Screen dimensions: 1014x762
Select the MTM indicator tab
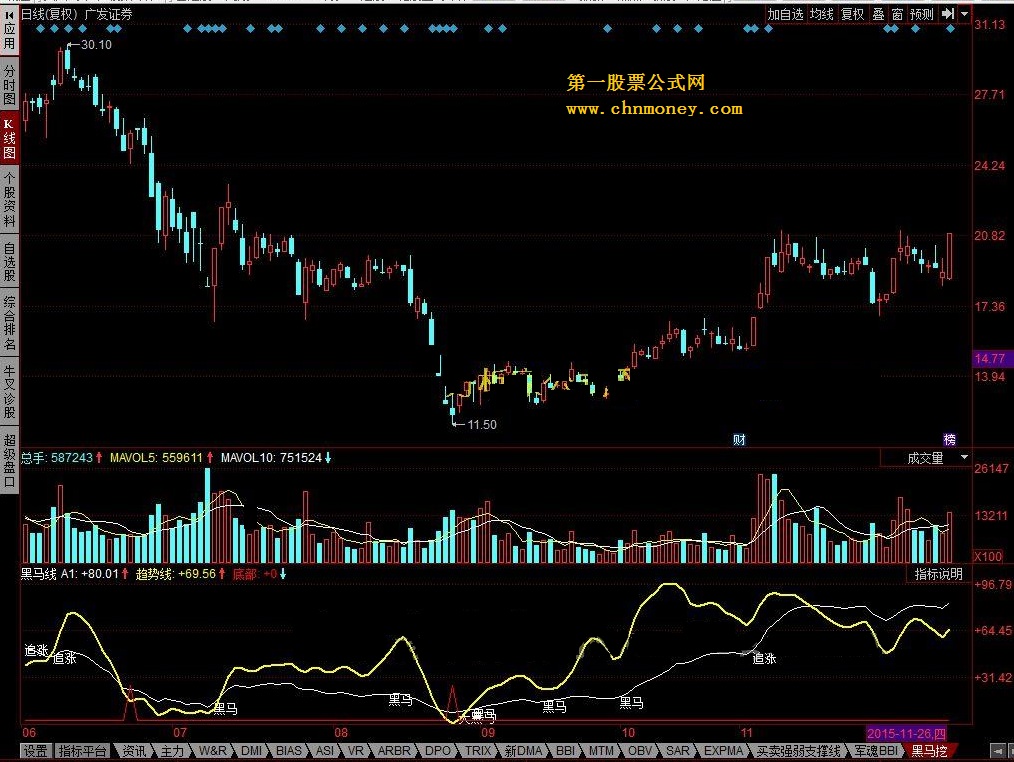(x=601, y=751)
